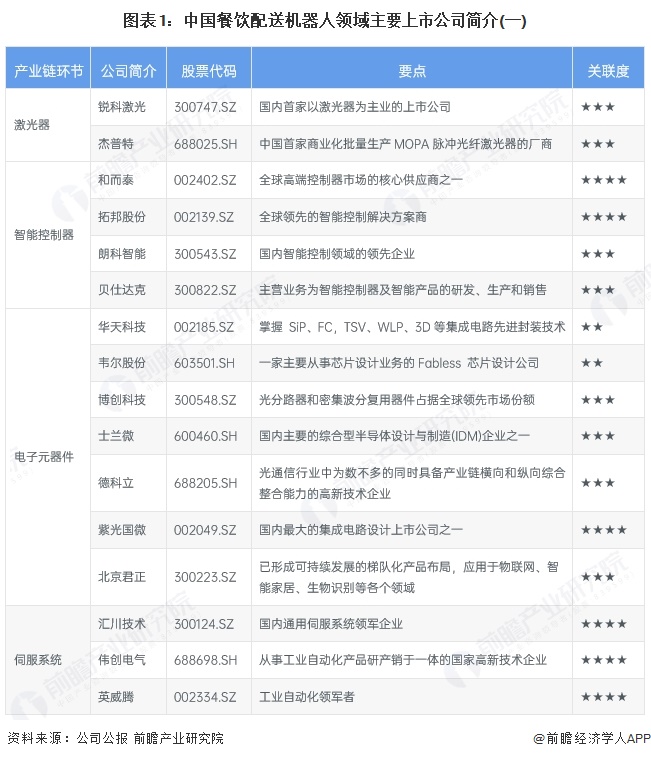Click company name 杰普特
Image resolution: width=651 pixels, height=759 pixels.
tap(116, 144)
